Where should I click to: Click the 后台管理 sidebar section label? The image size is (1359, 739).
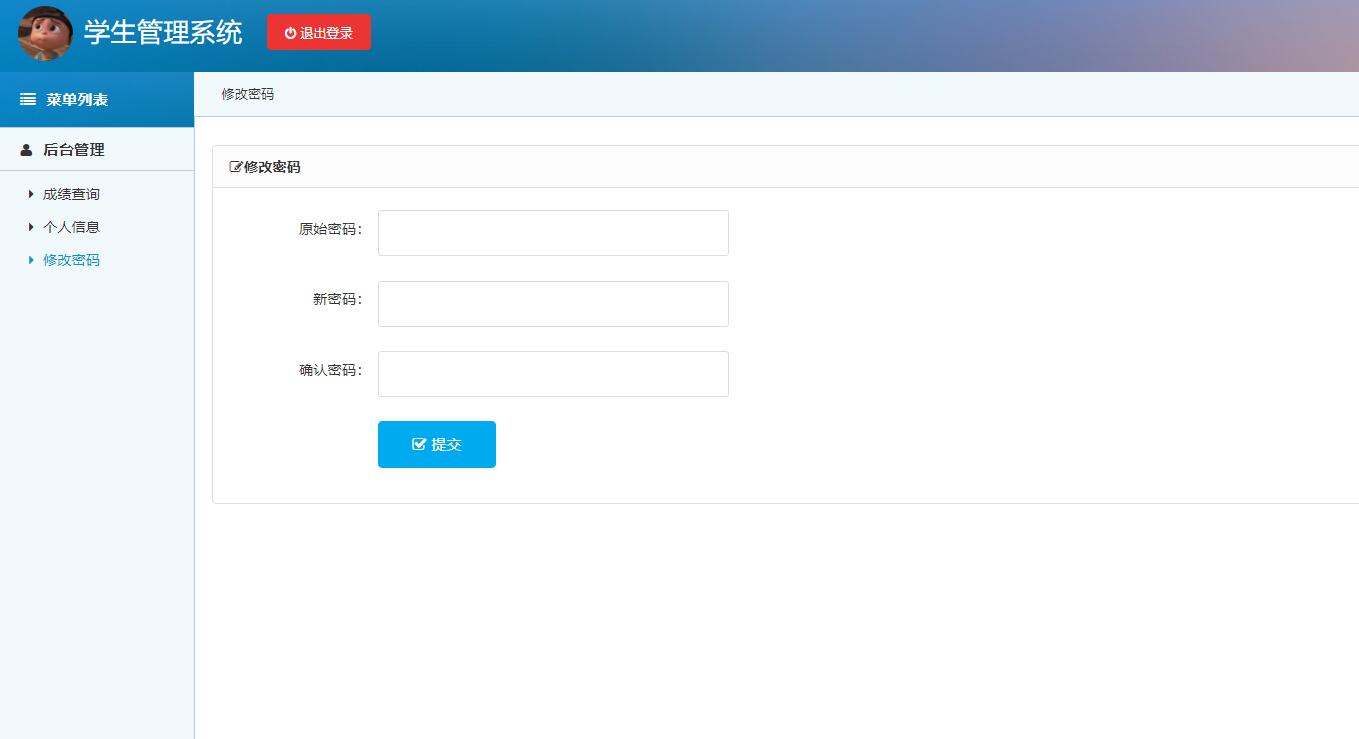point(74,150)
